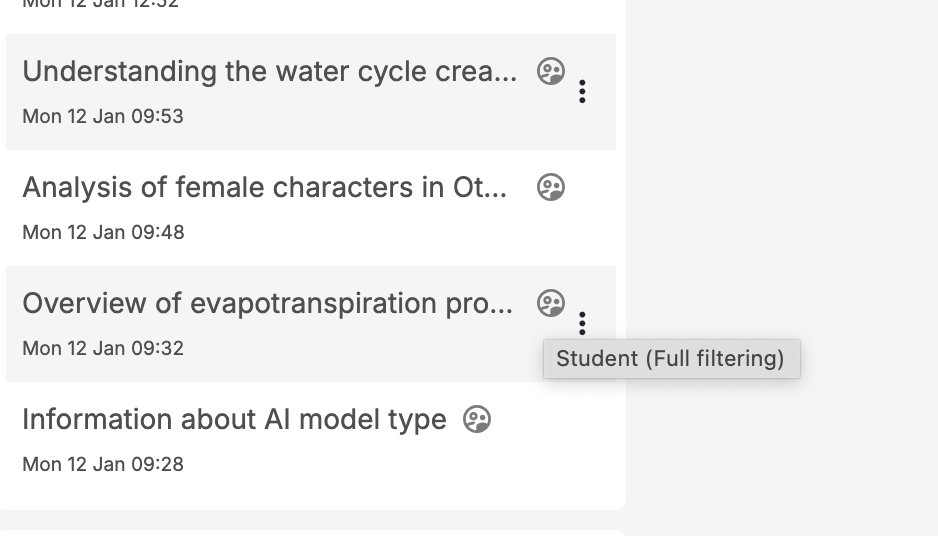938x536 pixels.
Task: Open the Understanding the water cycle conversation
Action: tap(270, 72)
